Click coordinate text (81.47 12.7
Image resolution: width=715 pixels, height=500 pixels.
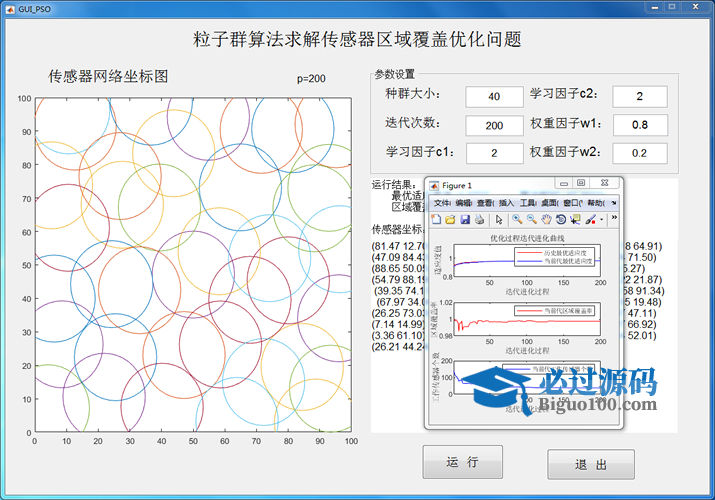[x=398, y=247]
